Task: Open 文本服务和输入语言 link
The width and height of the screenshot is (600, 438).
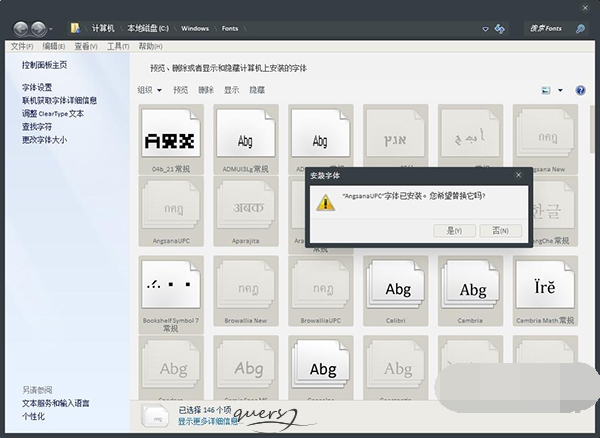Action: [x=55, y=403]
